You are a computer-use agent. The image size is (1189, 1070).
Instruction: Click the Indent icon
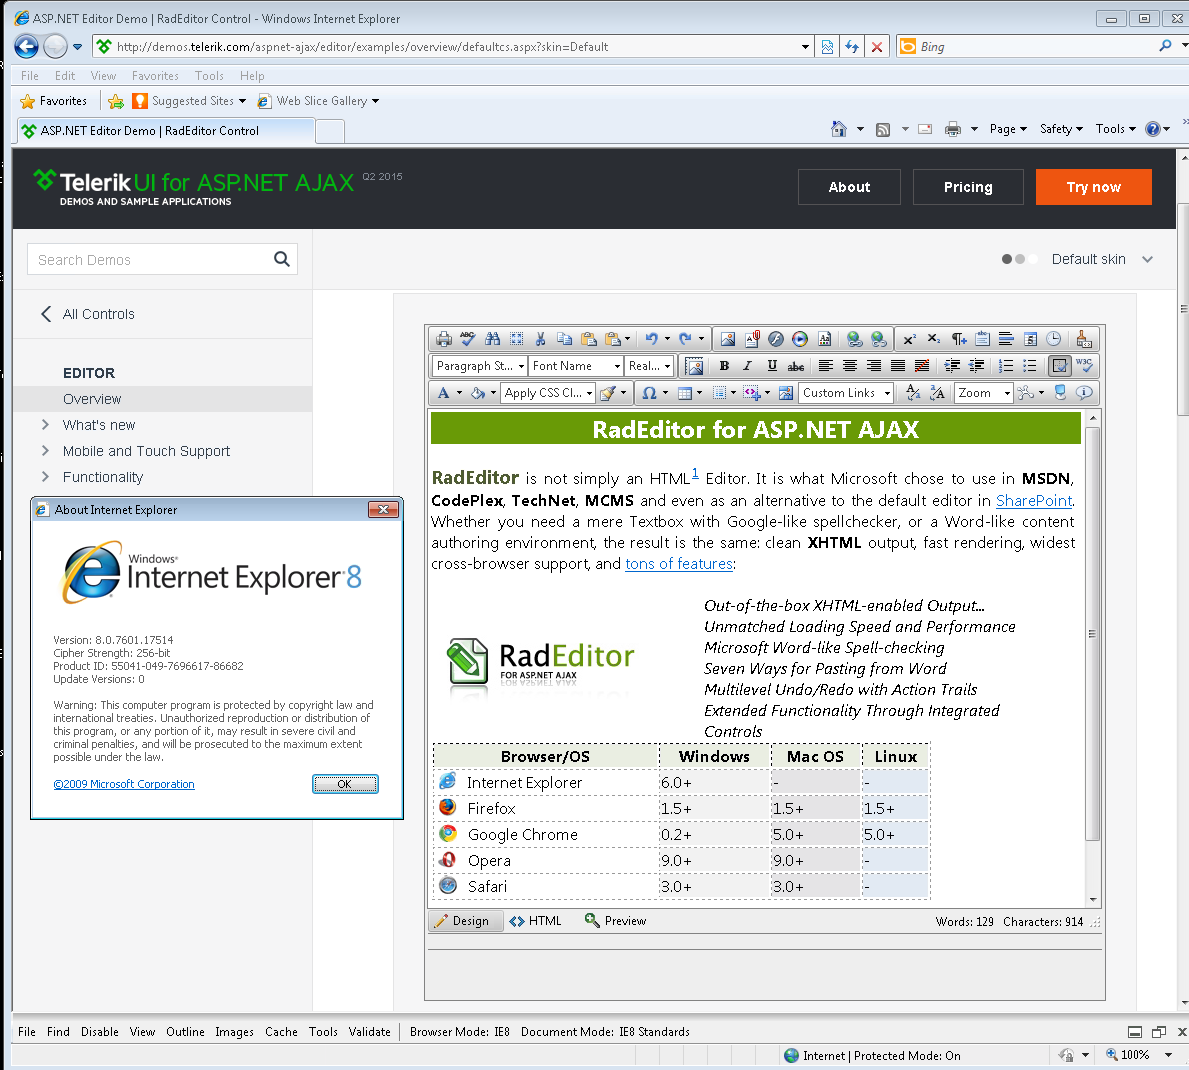[x=952, y=366]
